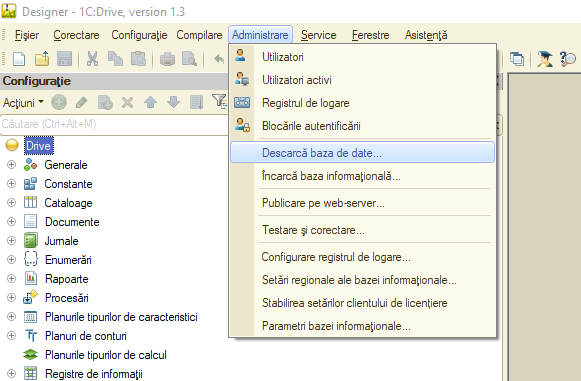Click the Cut scissors icon
Viewport: 581px width, 381px height.
click(x=92, y=59)
